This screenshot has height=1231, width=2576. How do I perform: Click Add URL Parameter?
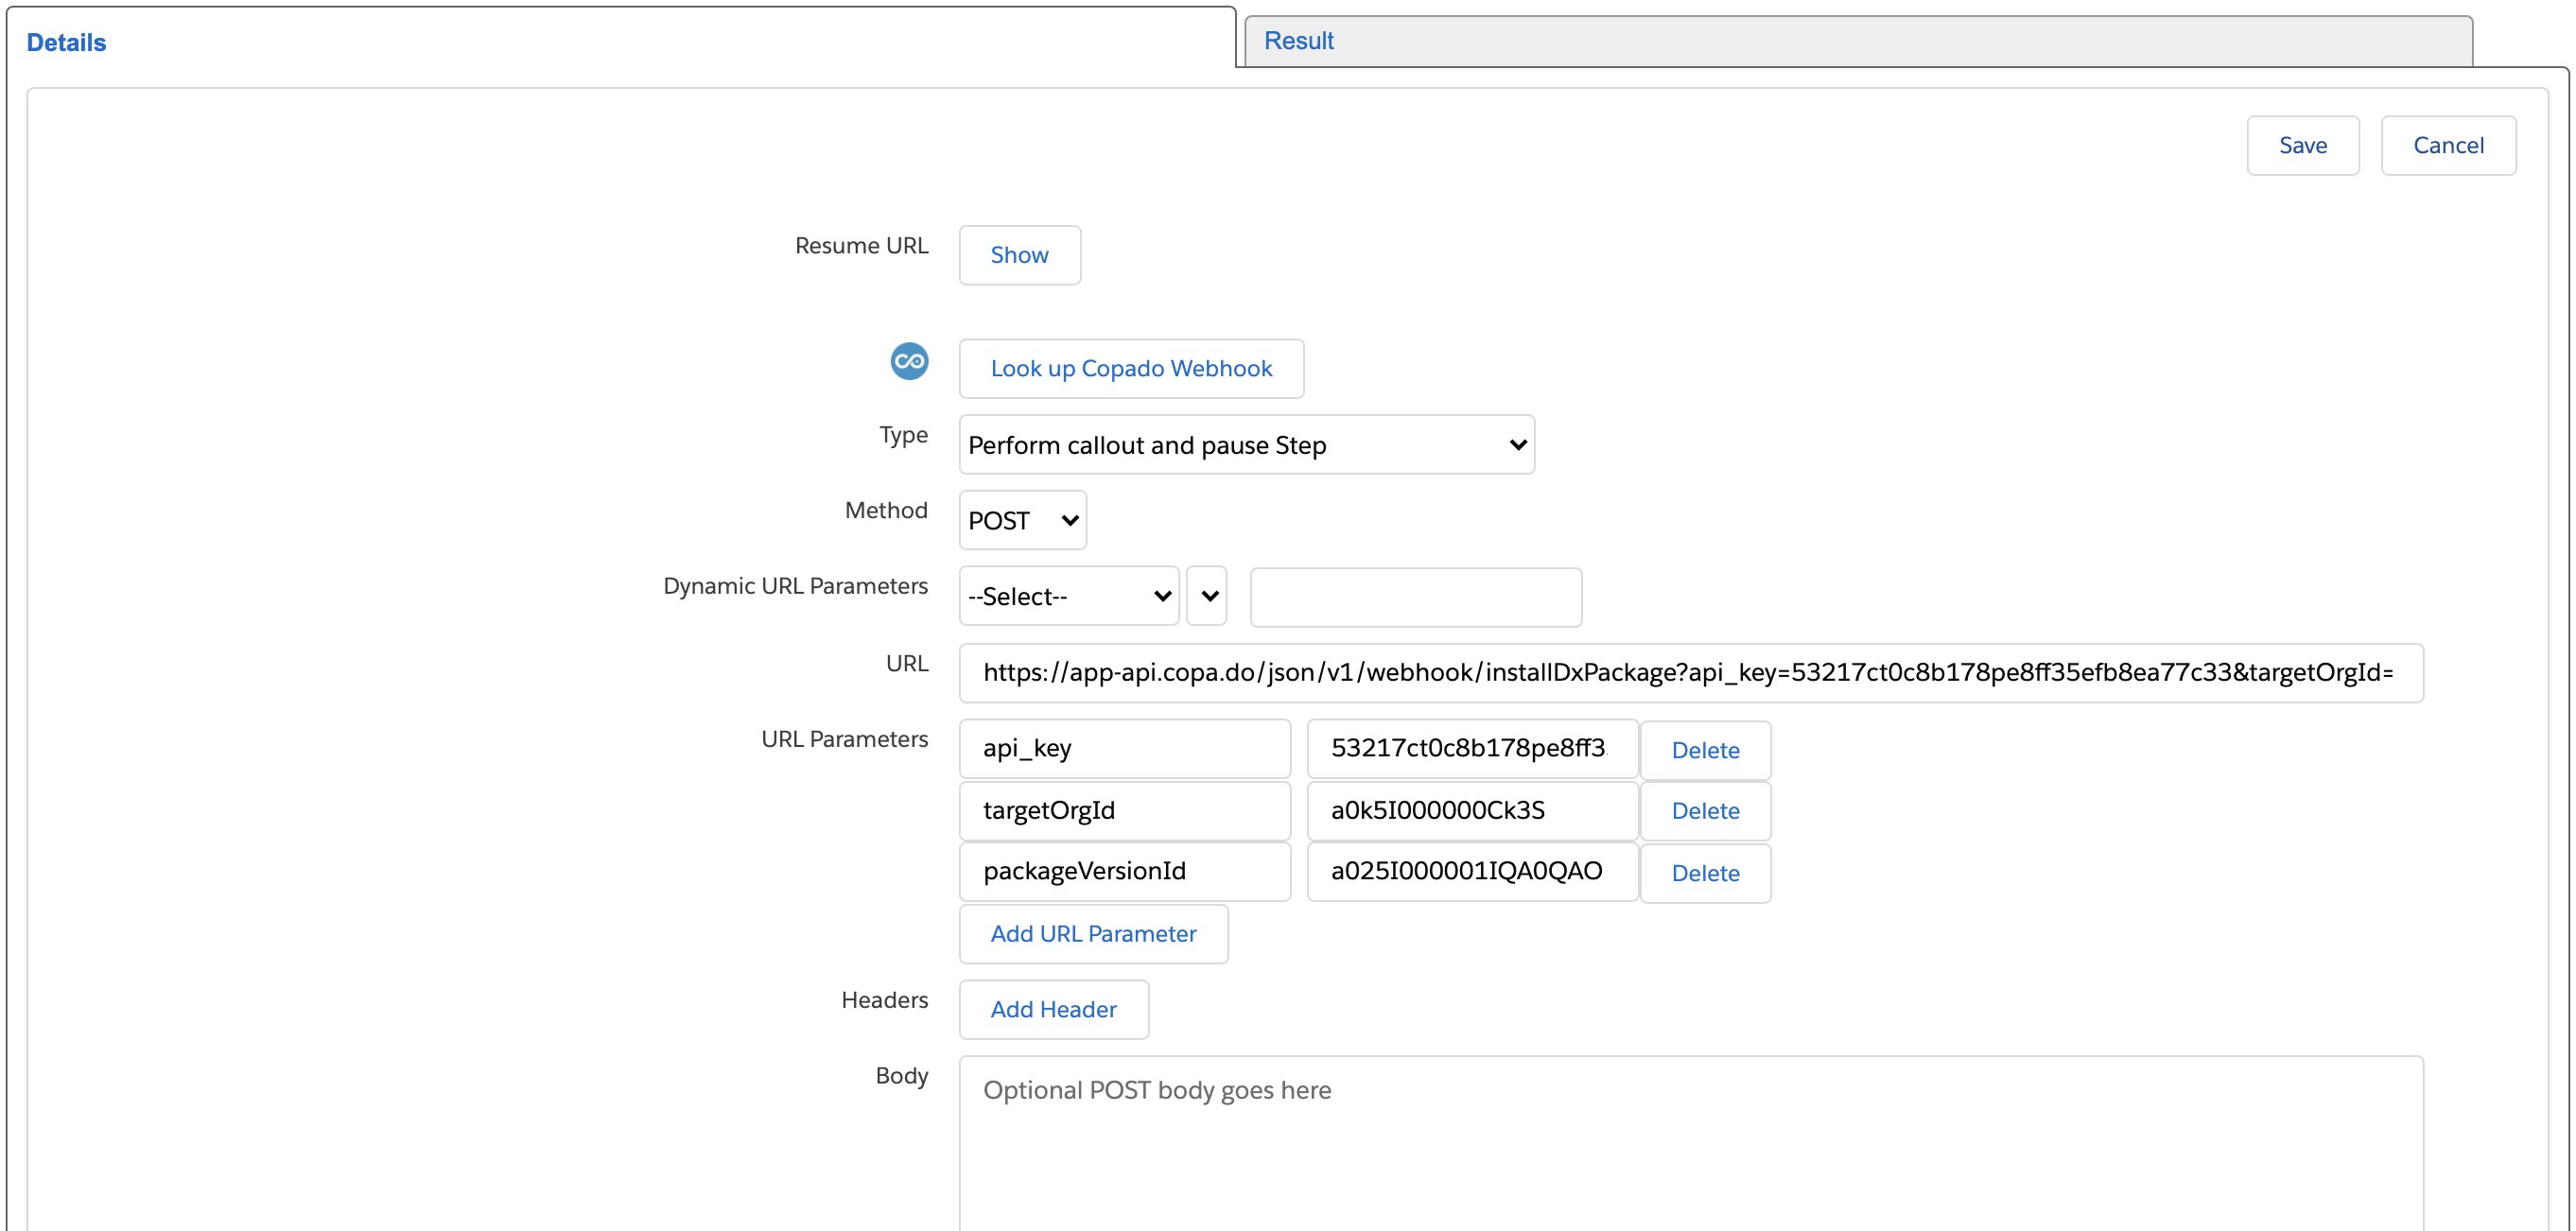click(x=1092, y=934)
